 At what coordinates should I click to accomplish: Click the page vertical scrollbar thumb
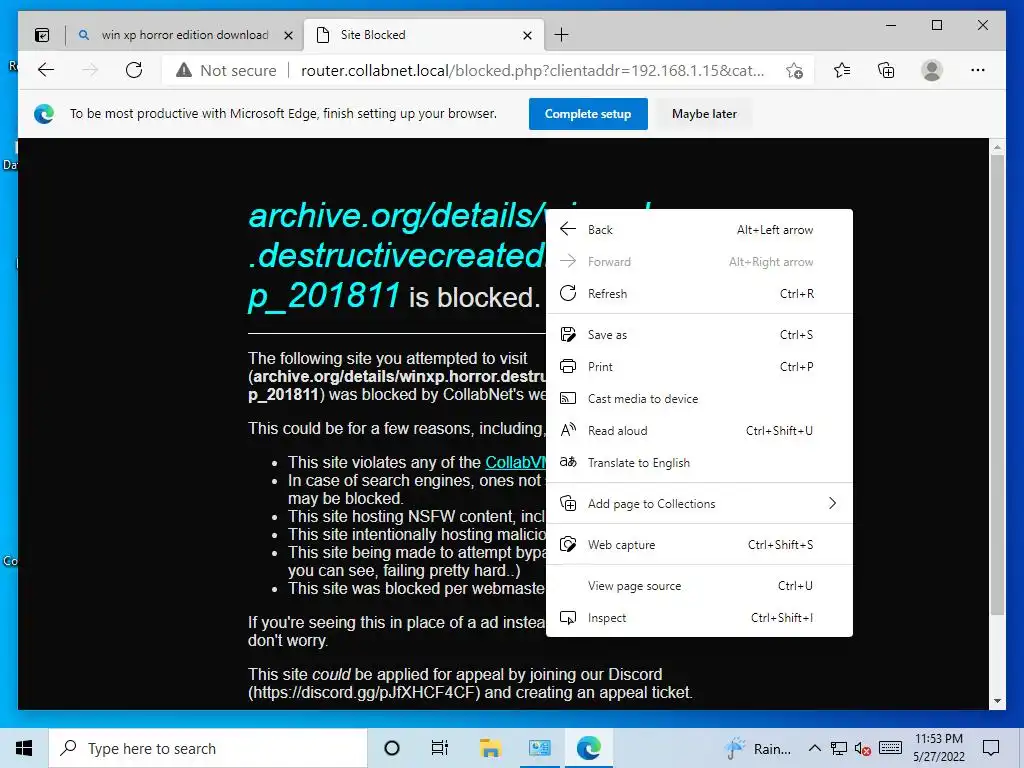click(997, 384)
